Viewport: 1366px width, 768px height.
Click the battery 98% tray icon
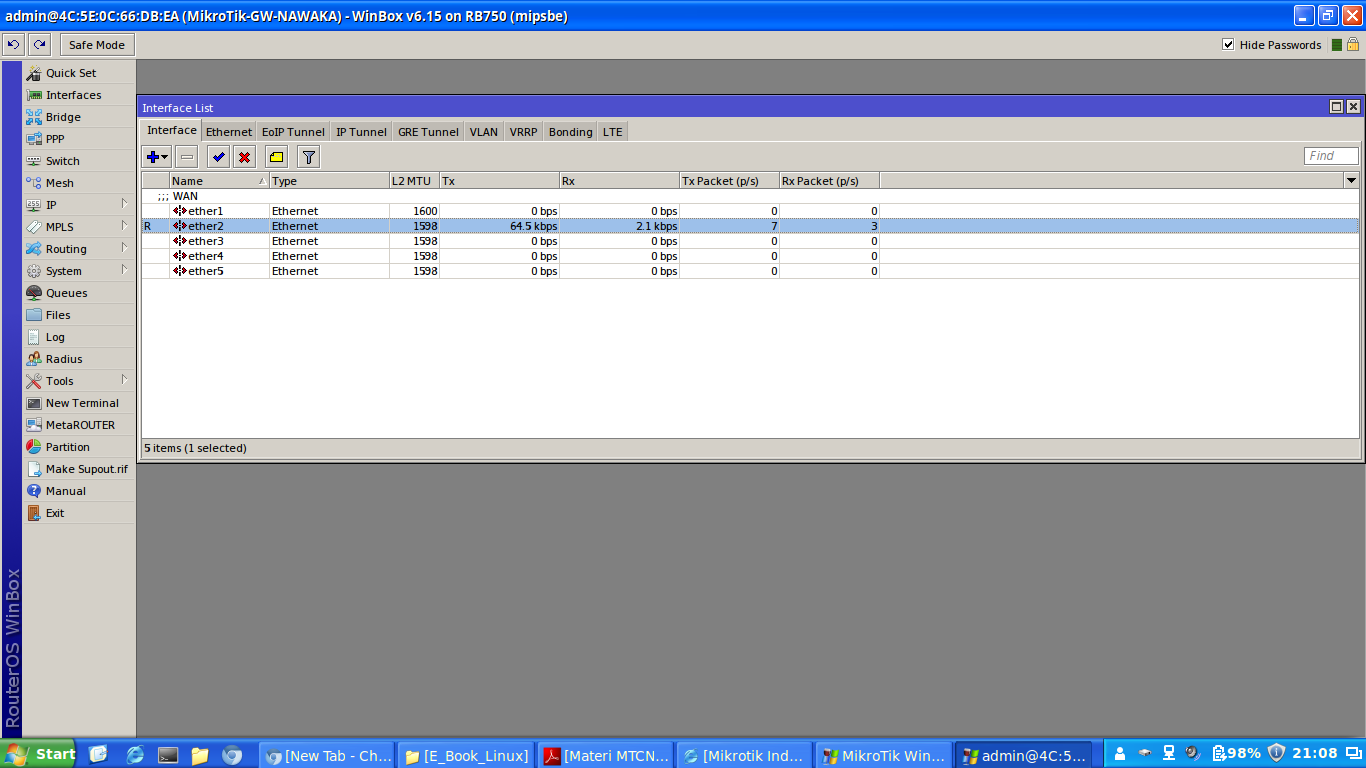point(1236,754)
